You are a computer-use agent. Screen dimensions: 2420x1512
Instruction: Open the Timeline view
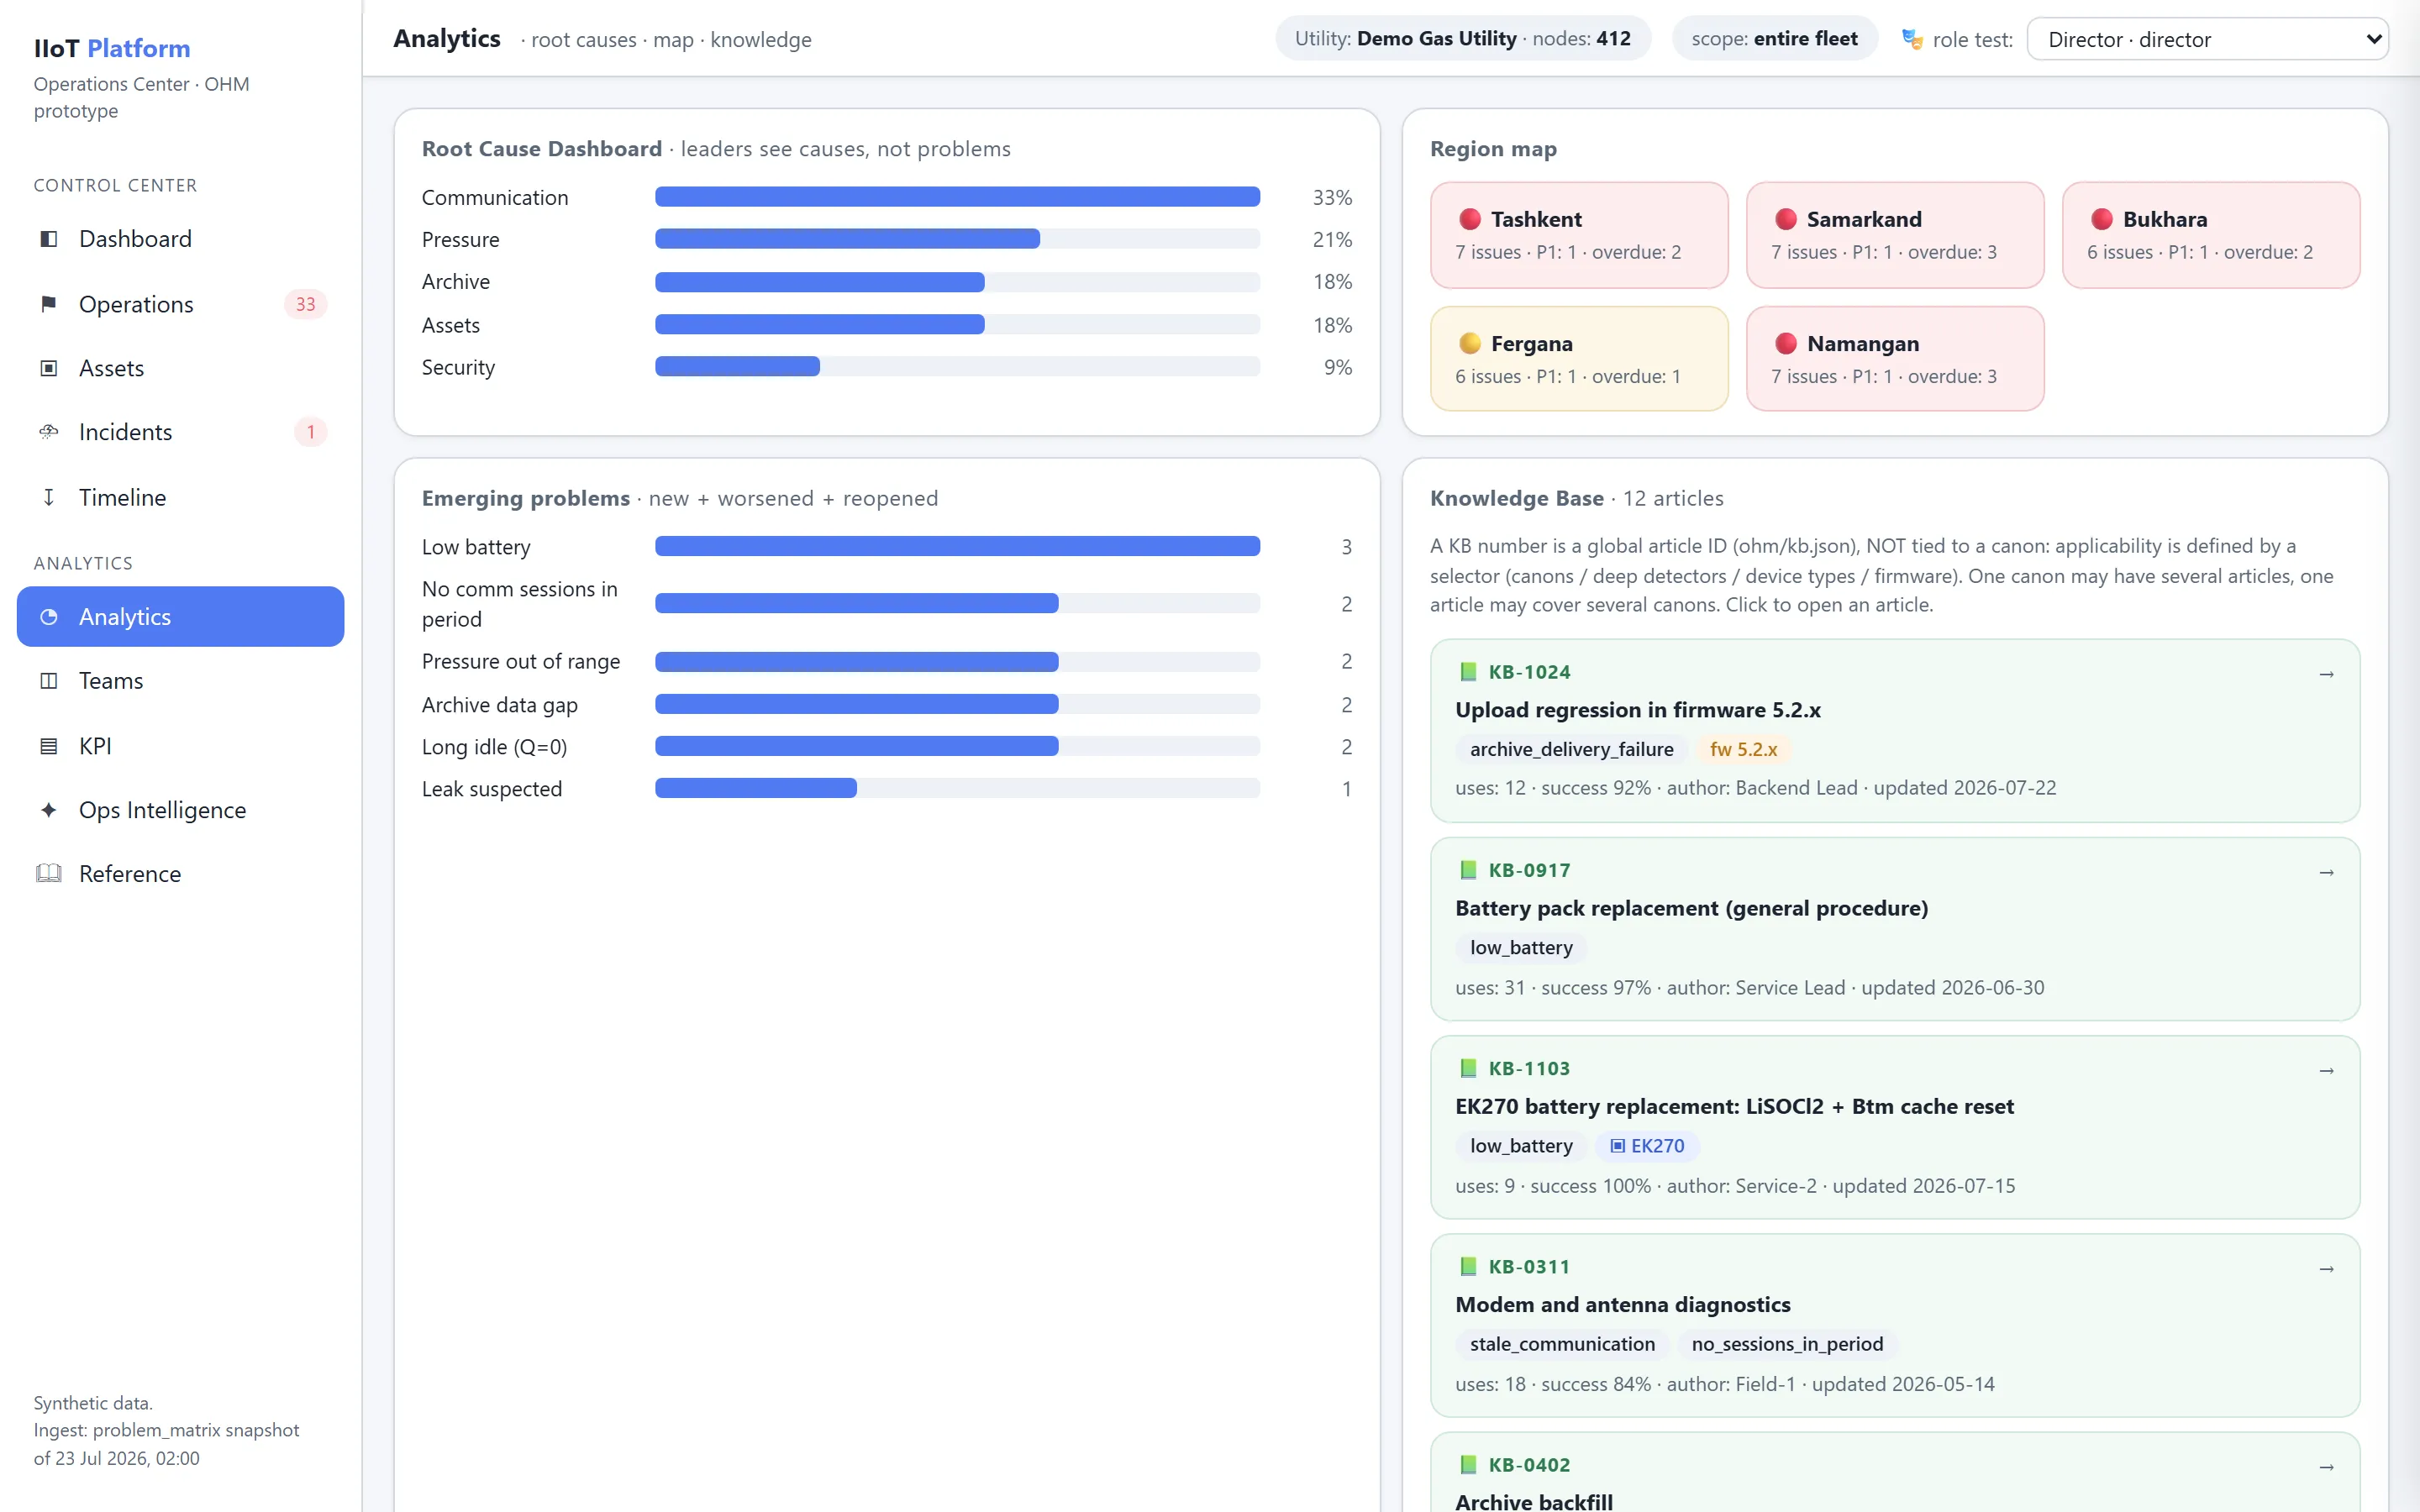(180, 497)
